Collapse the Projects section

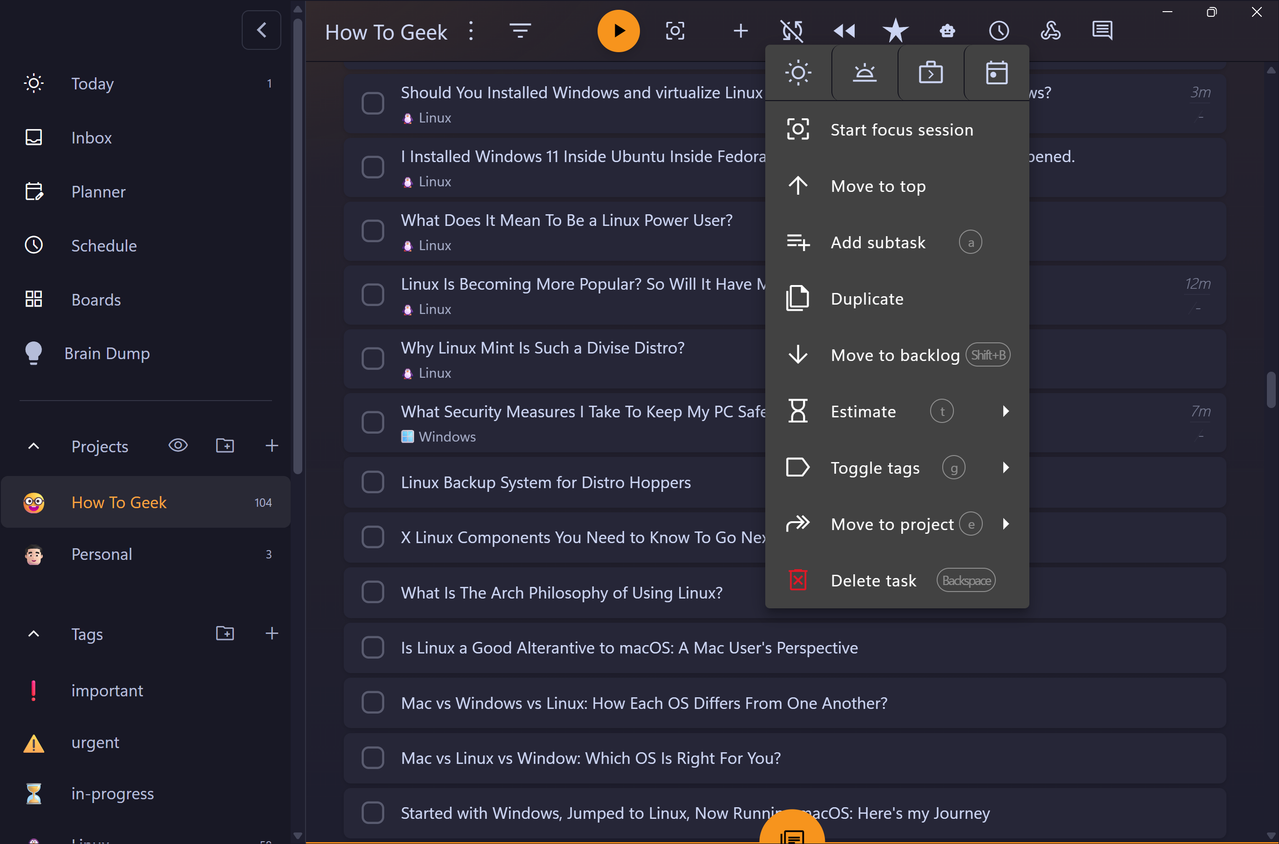34,446
